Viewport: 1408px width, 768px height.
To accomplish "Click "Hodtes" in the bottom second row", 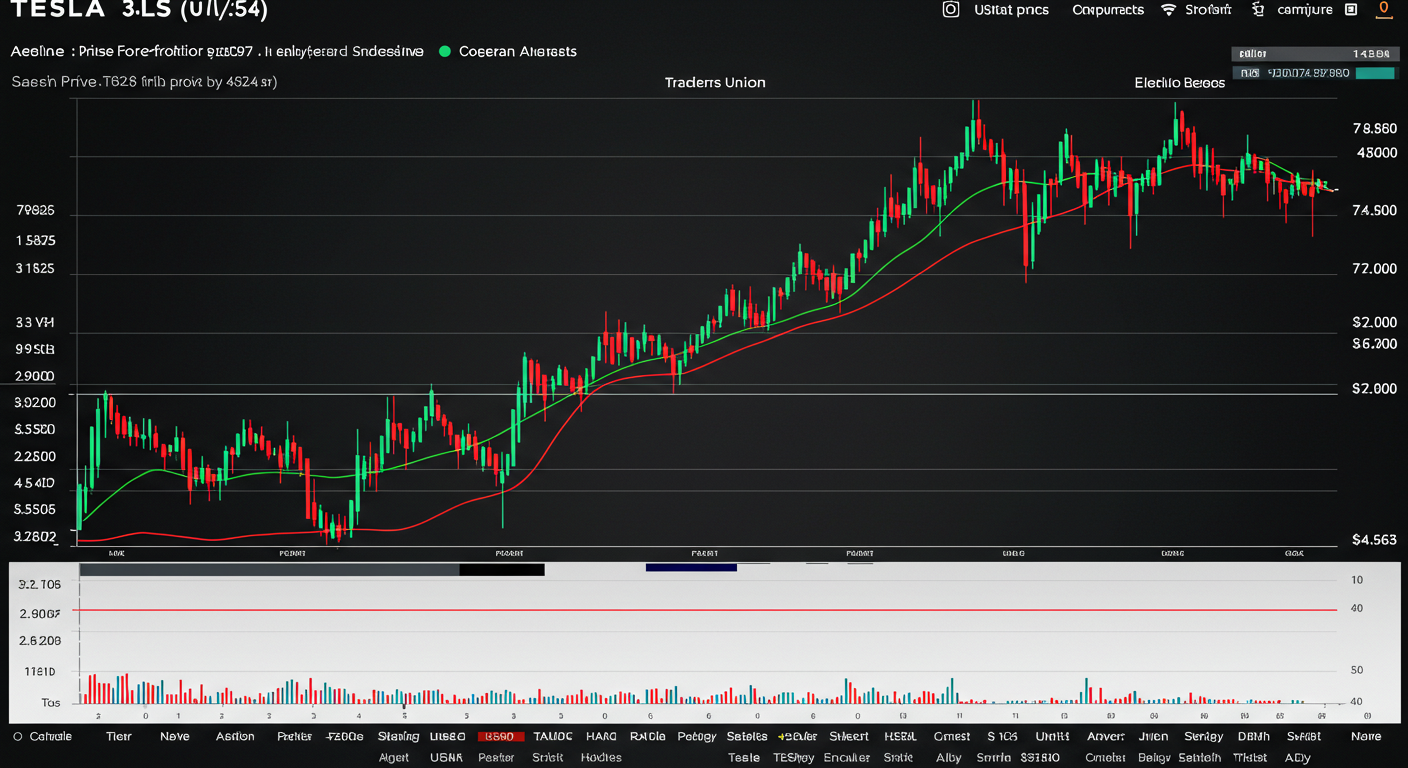I will [x=601, y=757].
